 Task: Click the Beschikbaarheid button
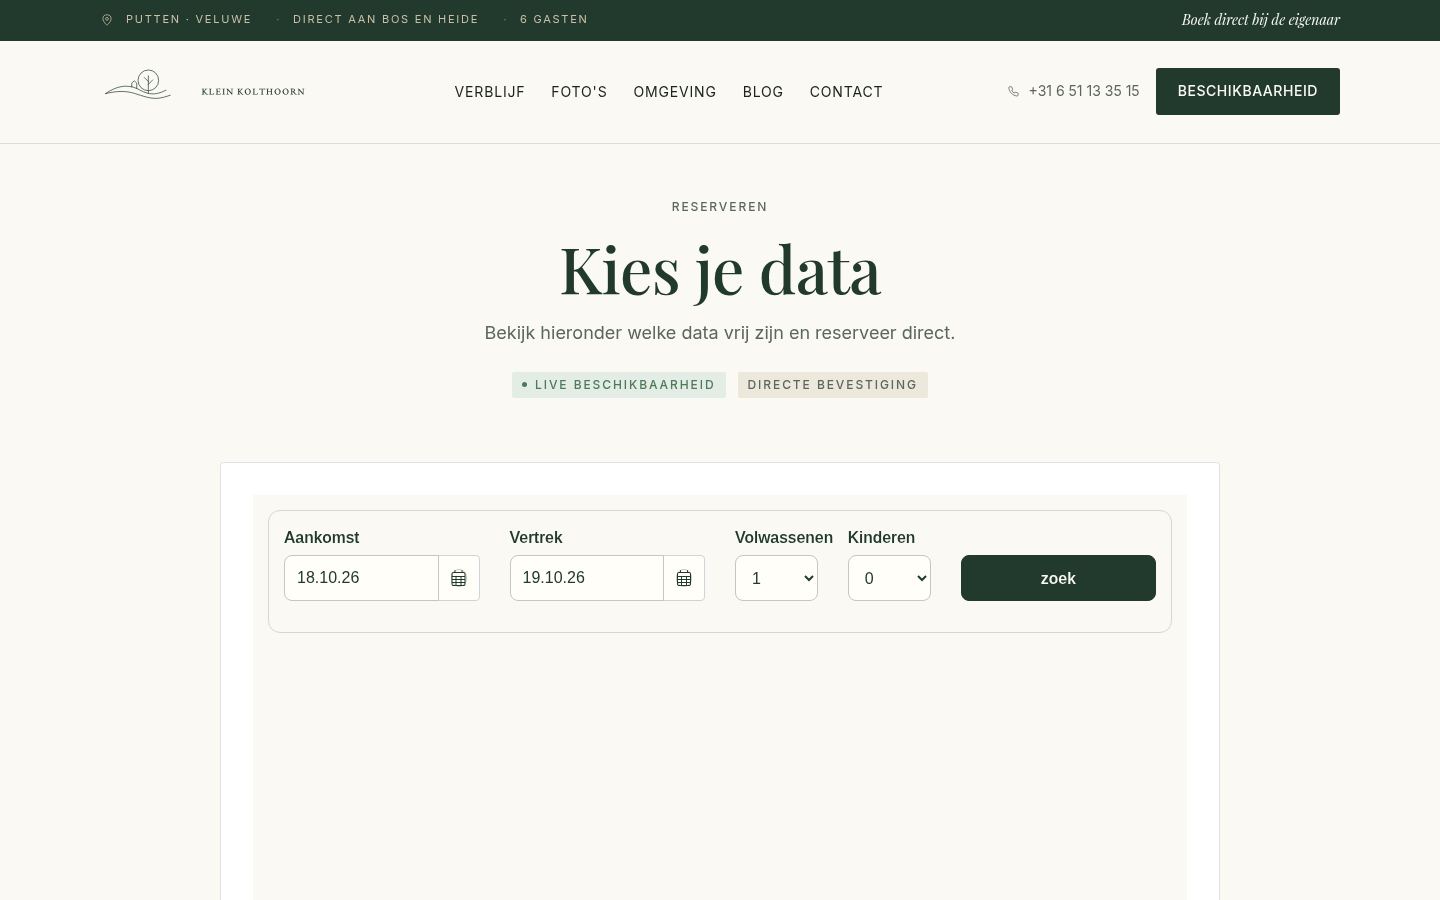coord(1248,91)
